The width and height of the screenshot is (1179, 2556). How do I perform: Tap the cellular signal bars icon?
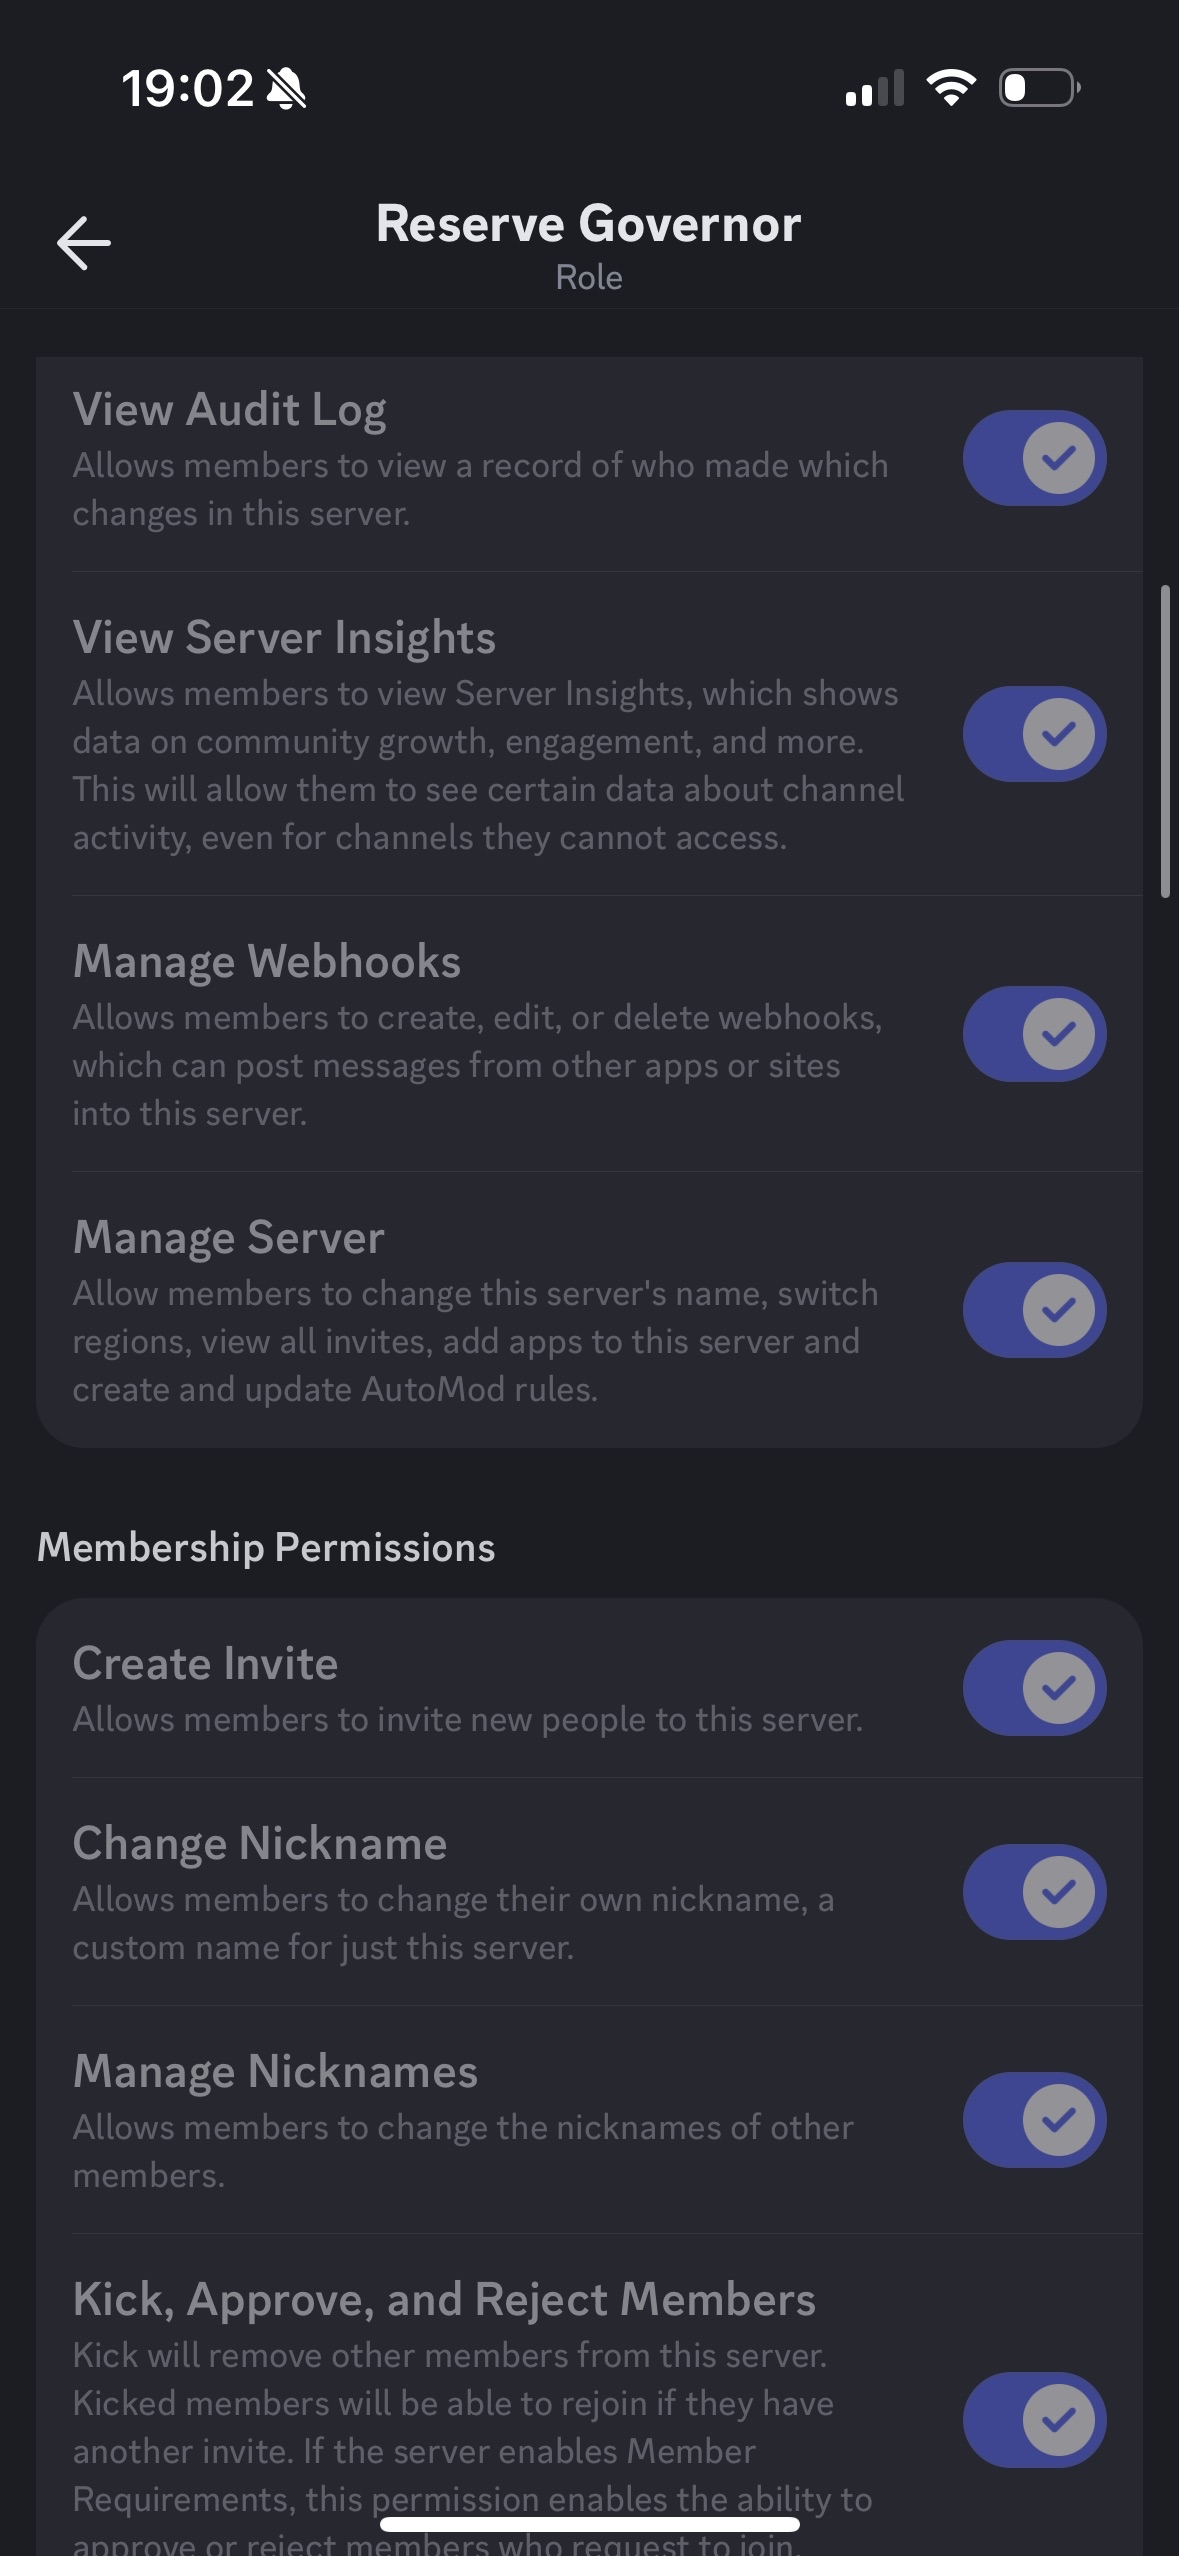point(875,88)
